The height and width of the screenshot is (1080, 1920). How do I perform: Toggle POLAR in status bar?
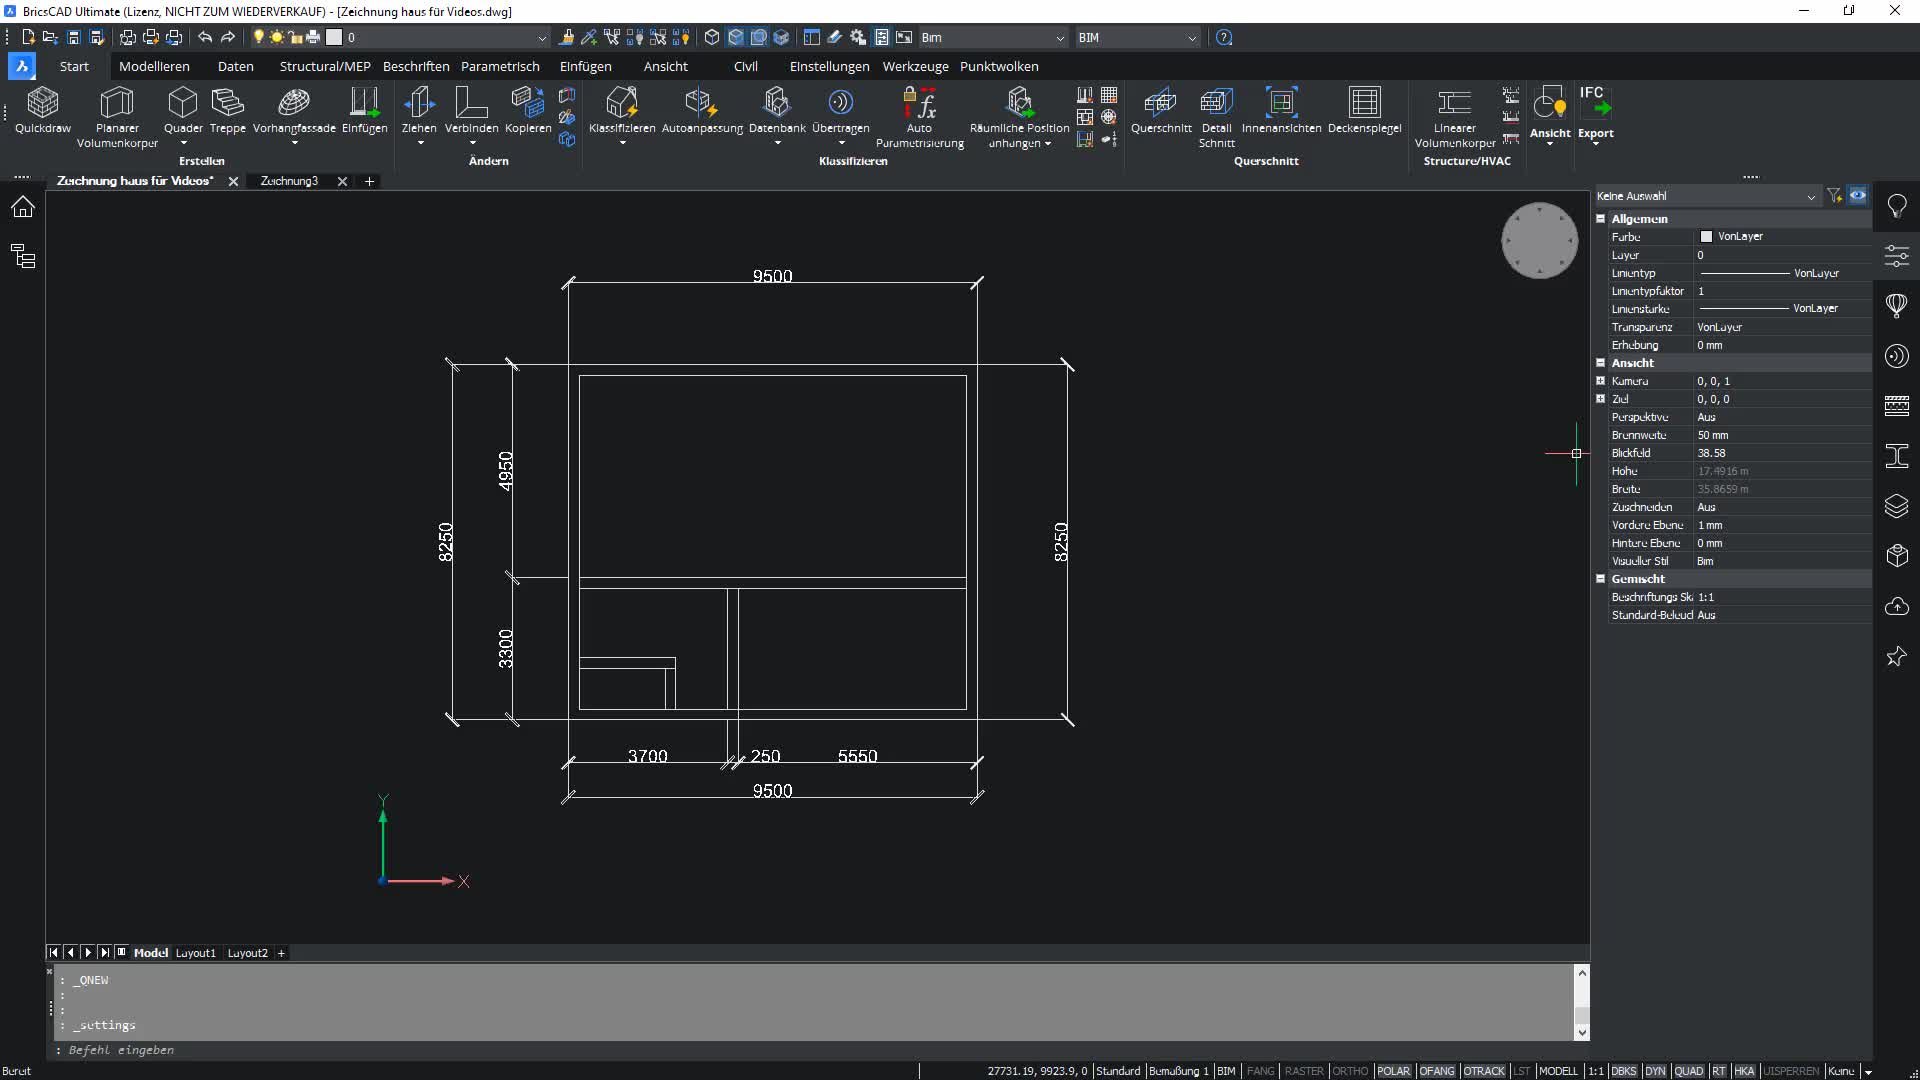click(x=1393, y=1071)
